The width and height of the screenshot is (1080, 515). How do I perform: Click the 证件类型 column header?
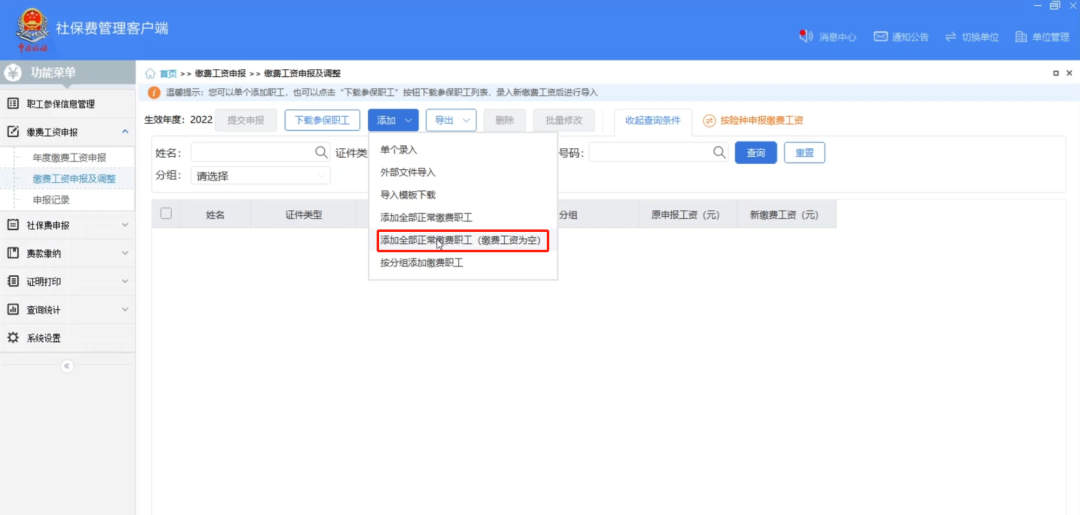click(x=304, y=215)
